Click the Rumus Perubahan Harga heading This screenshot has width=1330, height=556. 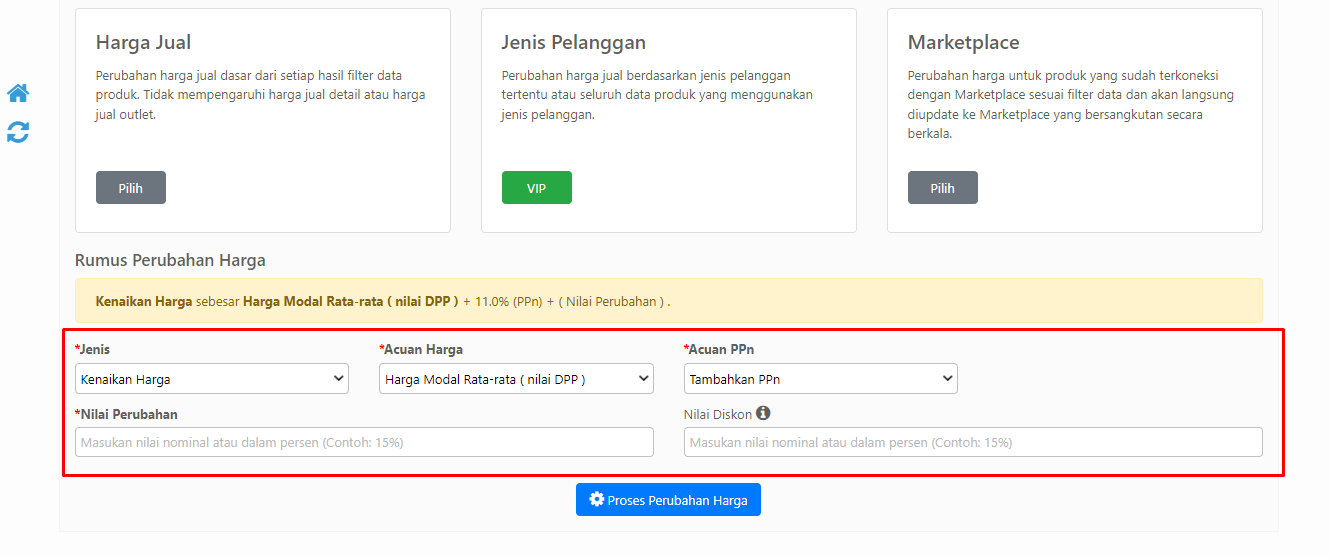170,260
